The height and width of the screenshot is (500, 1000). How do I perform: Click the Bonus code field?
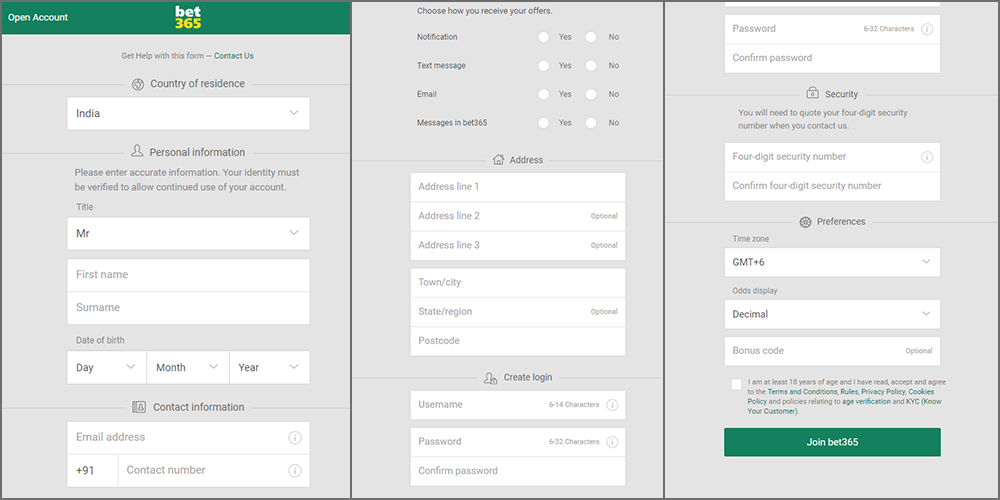tap(832, 351)
